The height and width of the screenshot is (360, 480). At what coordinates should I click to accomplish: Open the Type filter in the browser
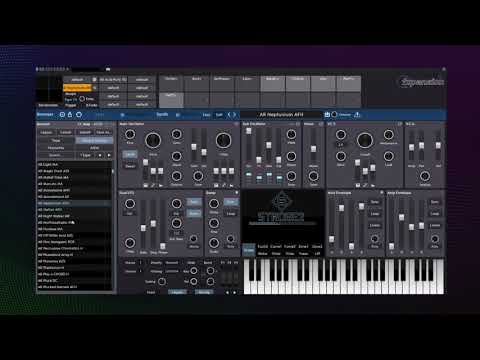[56, 140]
